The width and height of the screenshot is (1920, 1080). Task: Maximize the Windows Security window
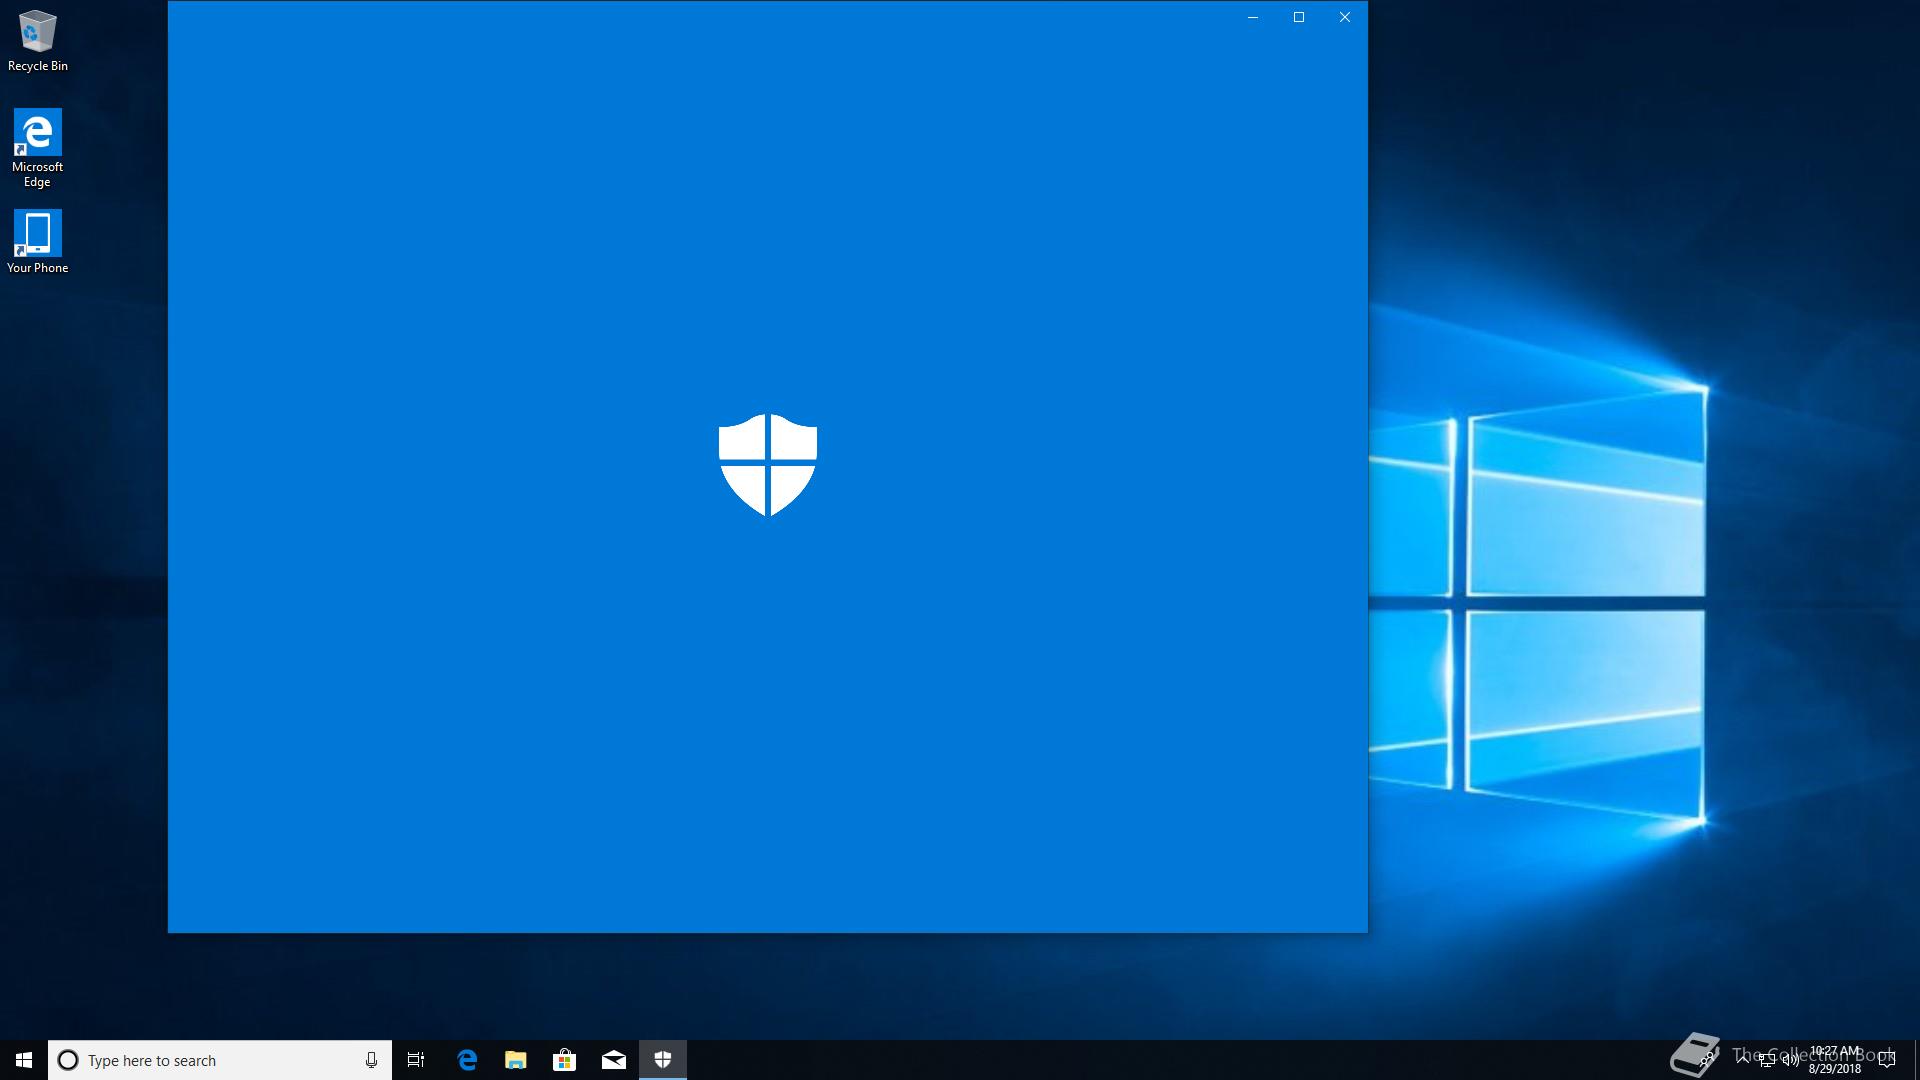(x=1299, y=17)
